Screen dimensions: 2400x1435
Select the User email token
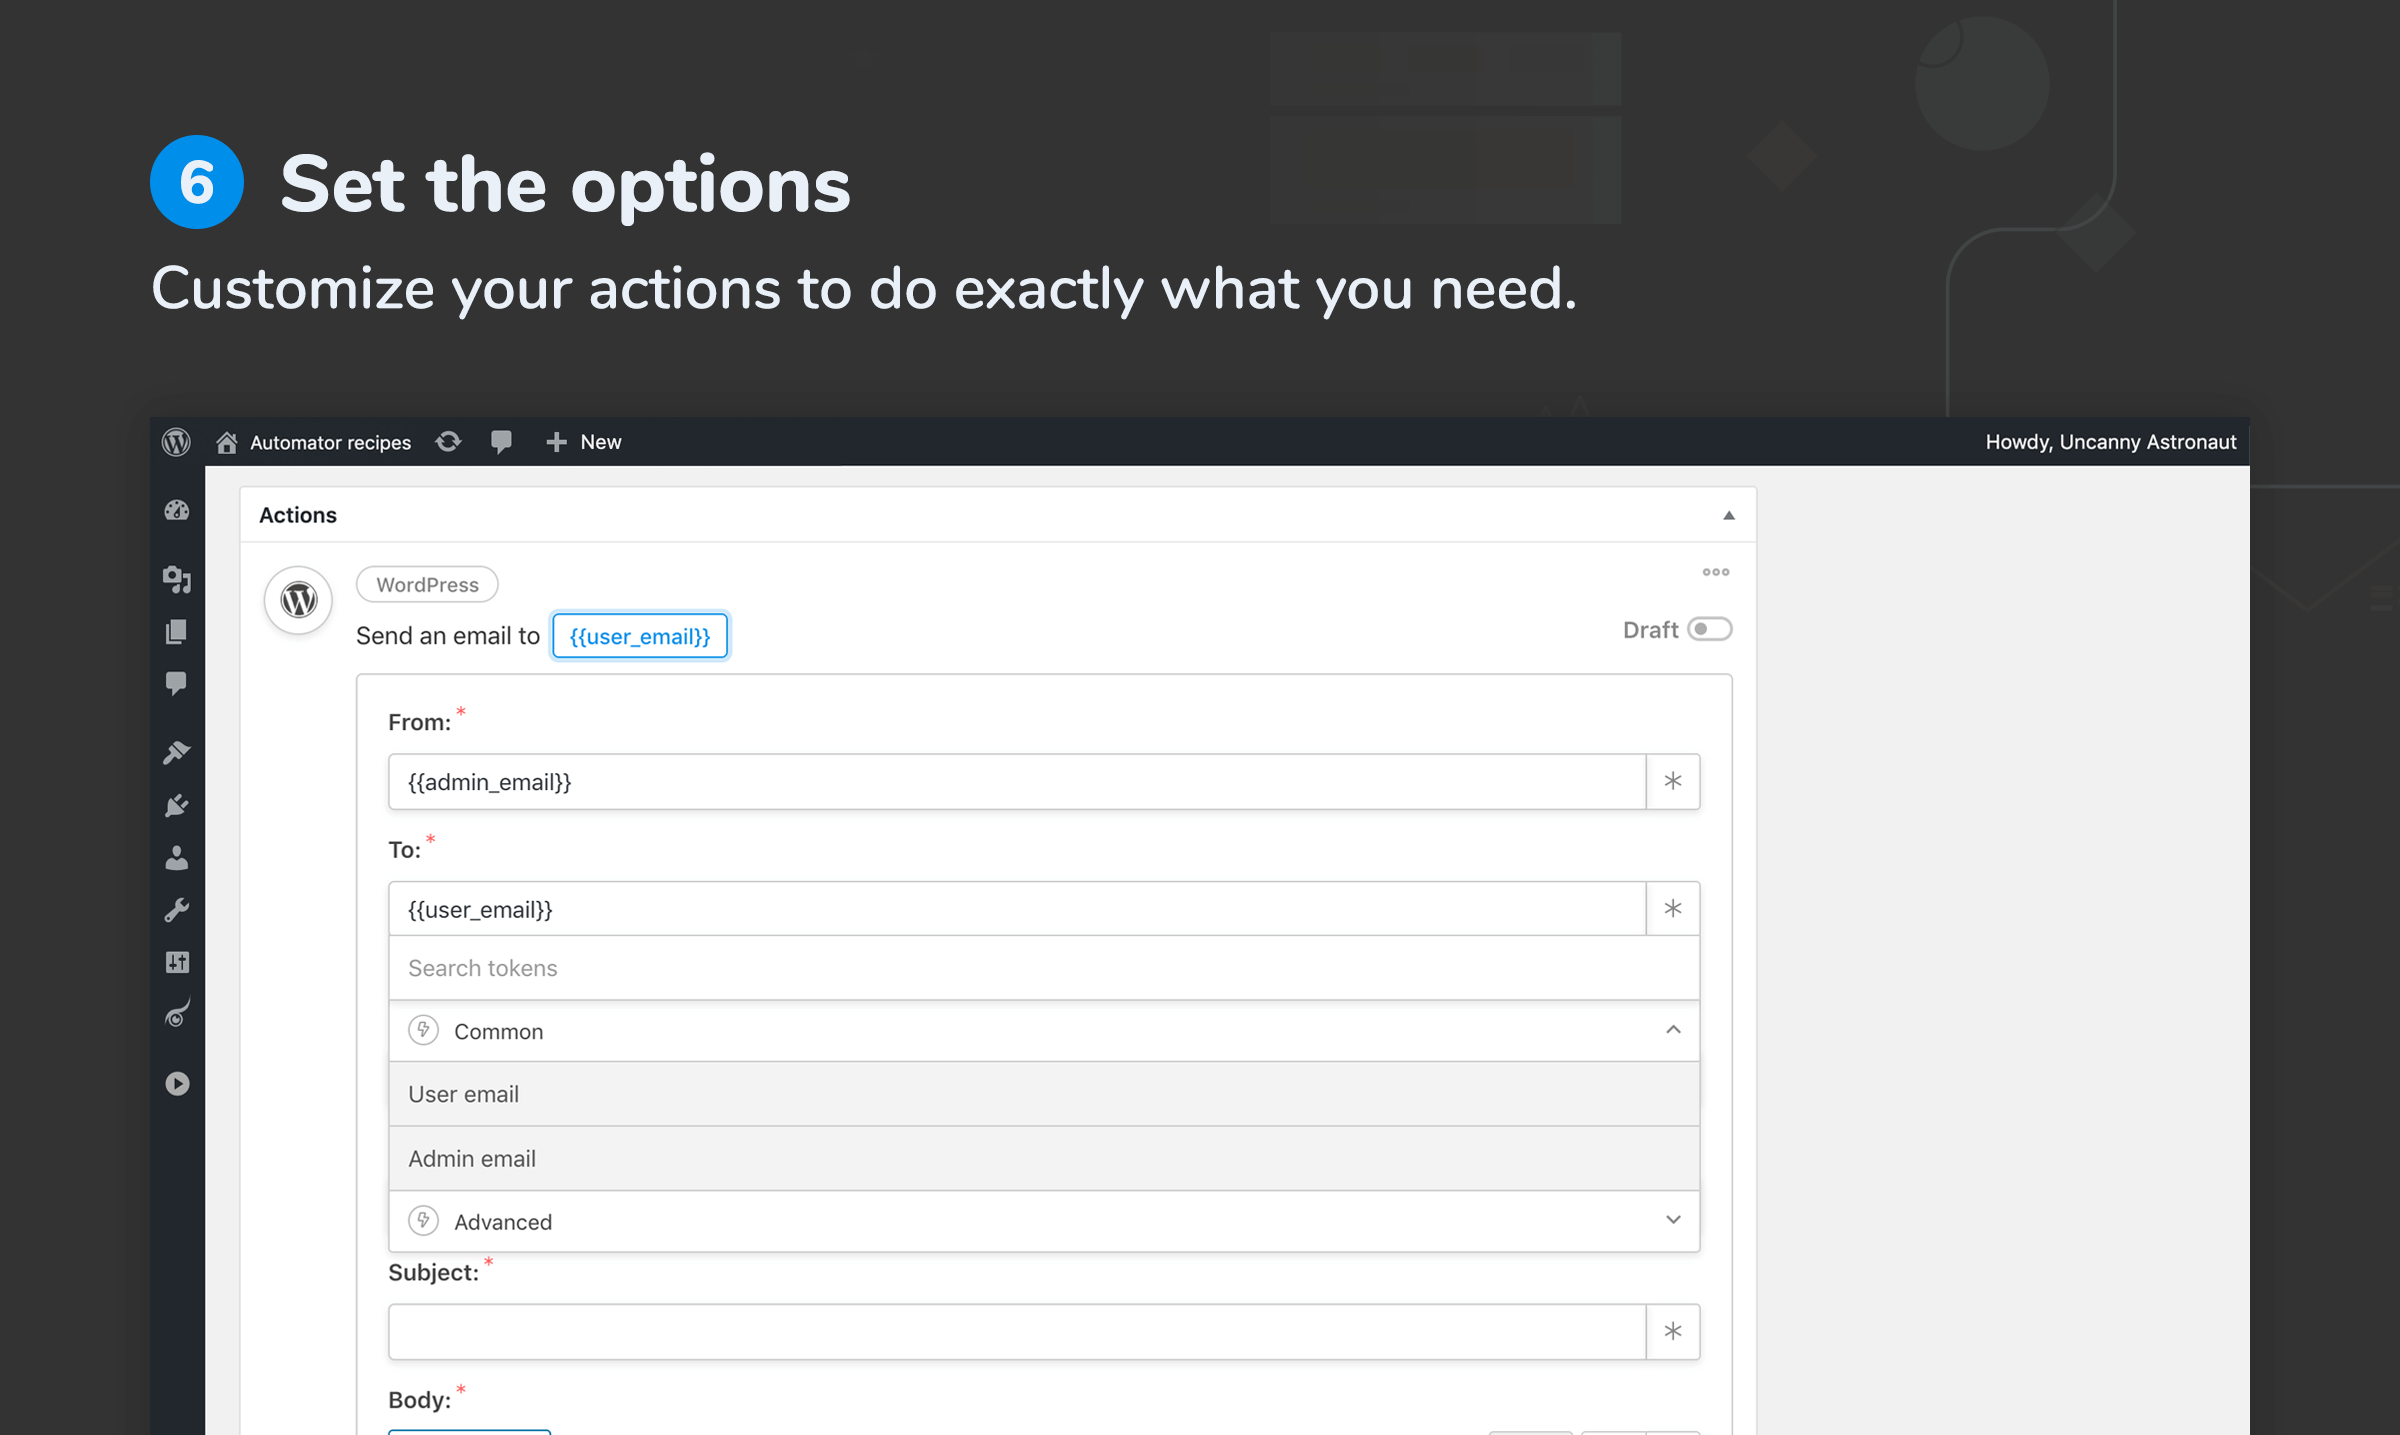point(464,1094)
